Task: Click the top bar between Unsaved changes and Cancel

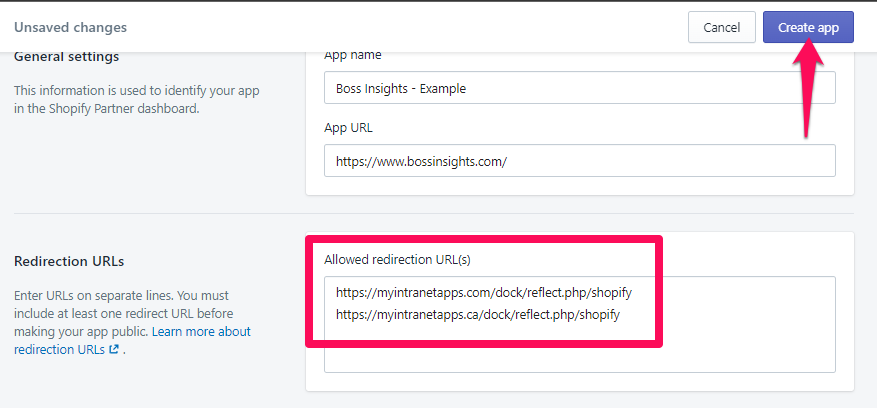Action: click(400, 27)
